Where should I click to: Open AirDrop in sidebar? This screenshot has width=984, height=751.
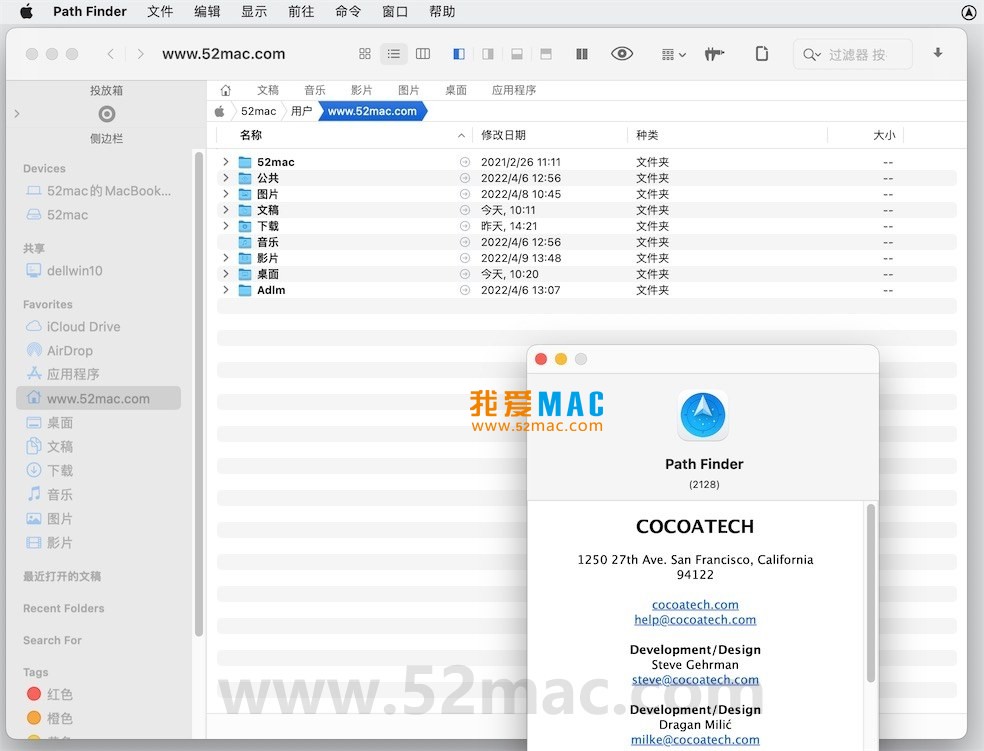(x=60, y=351)
